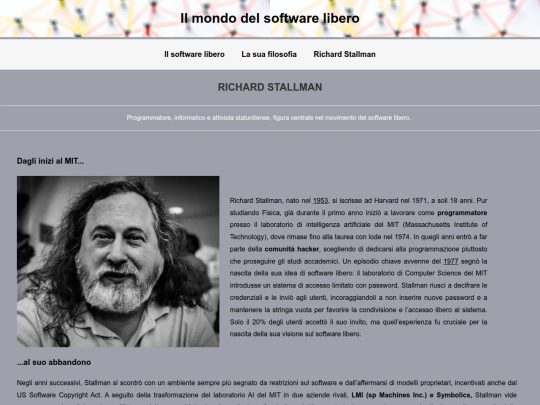This screenshot has width=540, height=405.
Task: Follow the underlined '1977' link
Action: pyautogui.click(x=450, y=261)
